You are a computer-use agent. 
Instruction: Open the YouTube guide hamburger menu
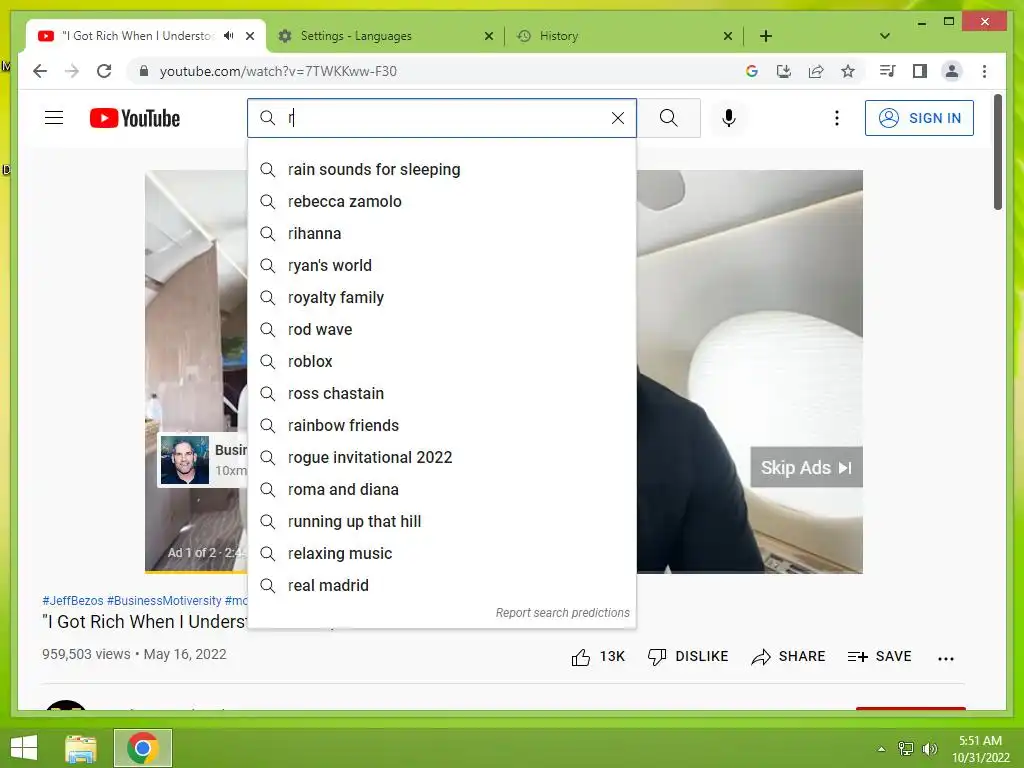pyautogui.click(x=54, y=118)
